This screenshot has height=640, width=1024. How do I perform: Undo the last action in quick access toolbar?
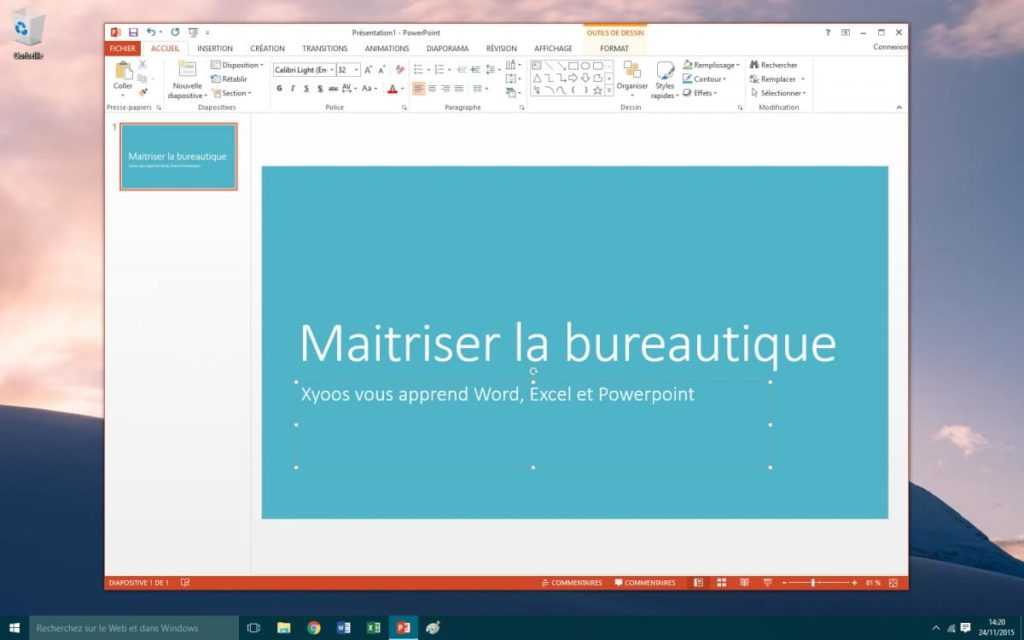click(x=151, y=32)
